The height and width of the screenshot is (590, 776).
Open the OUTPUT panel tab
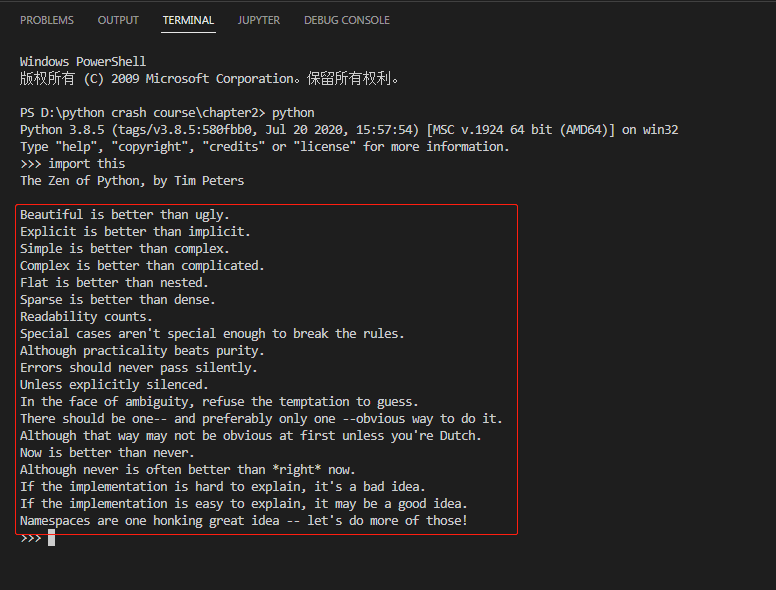(x=118, y=20)
